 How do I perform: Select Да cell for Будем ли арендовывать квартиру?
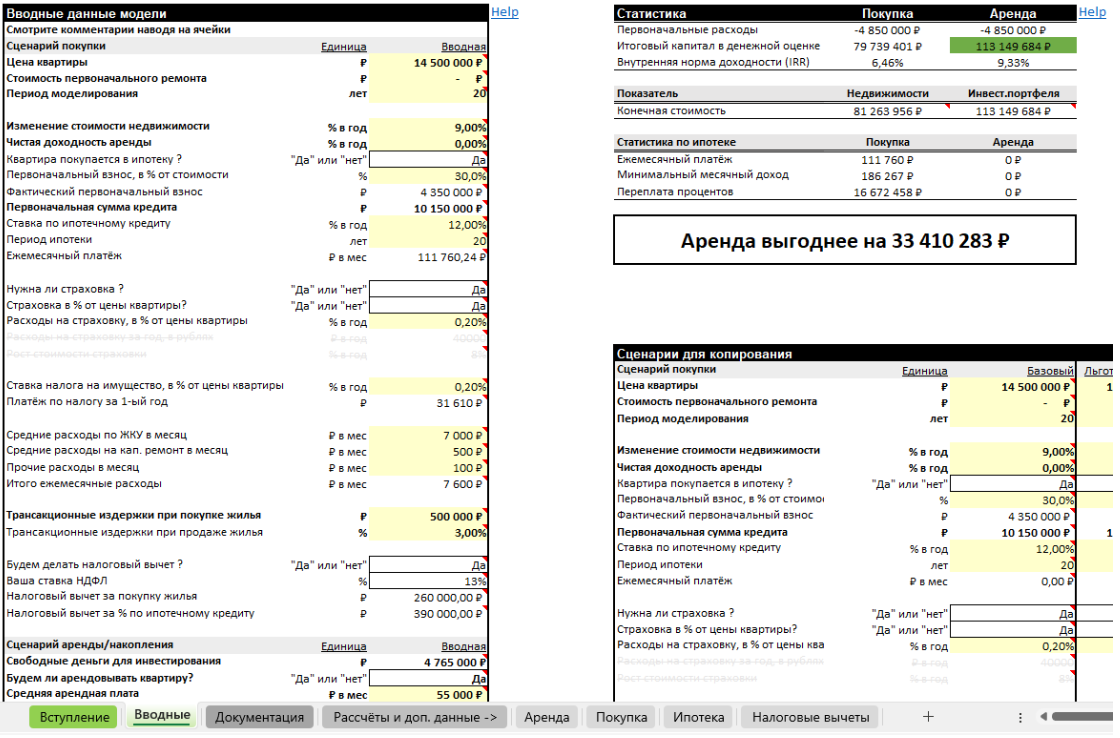point(428,678)
